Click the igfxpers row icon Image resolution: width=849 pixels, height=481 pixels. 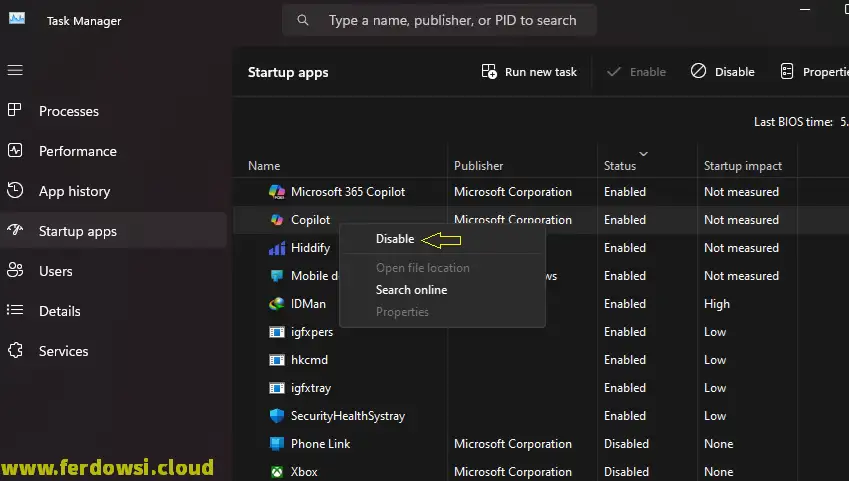point(277,332)
